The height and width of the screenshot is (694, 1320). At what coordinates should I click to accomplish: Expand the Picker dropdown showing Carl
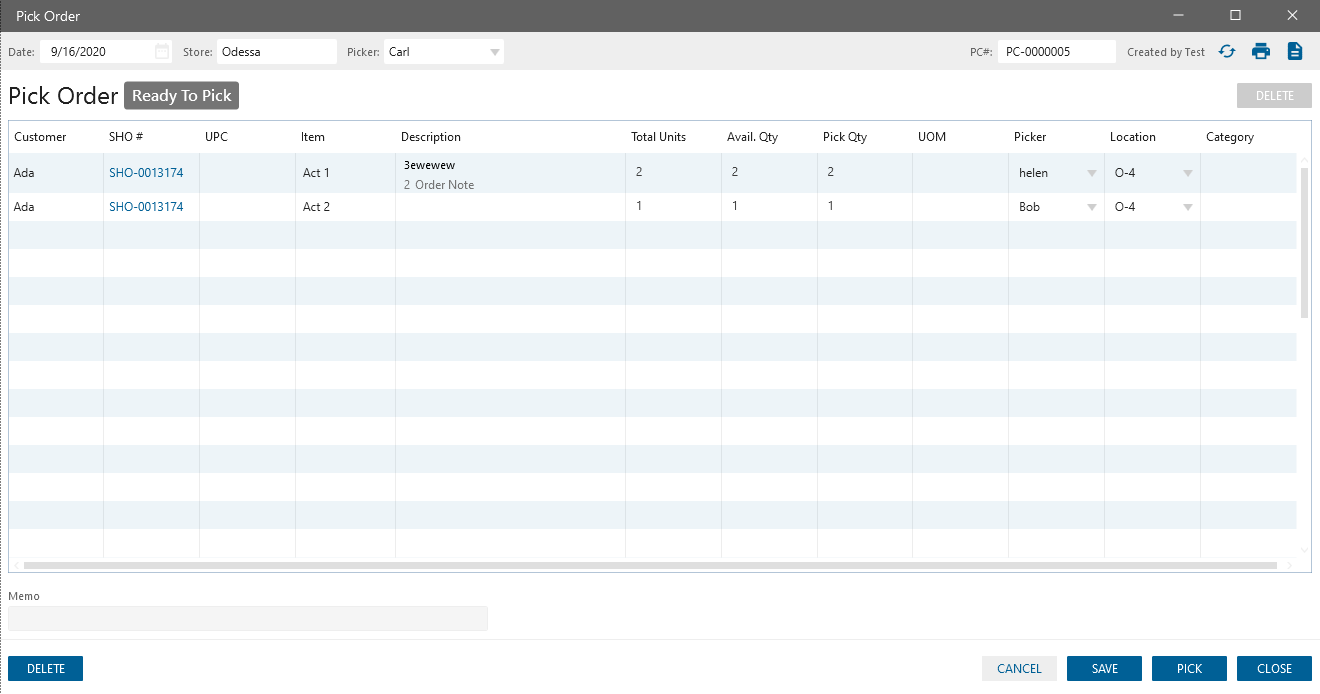click(495, 52)
